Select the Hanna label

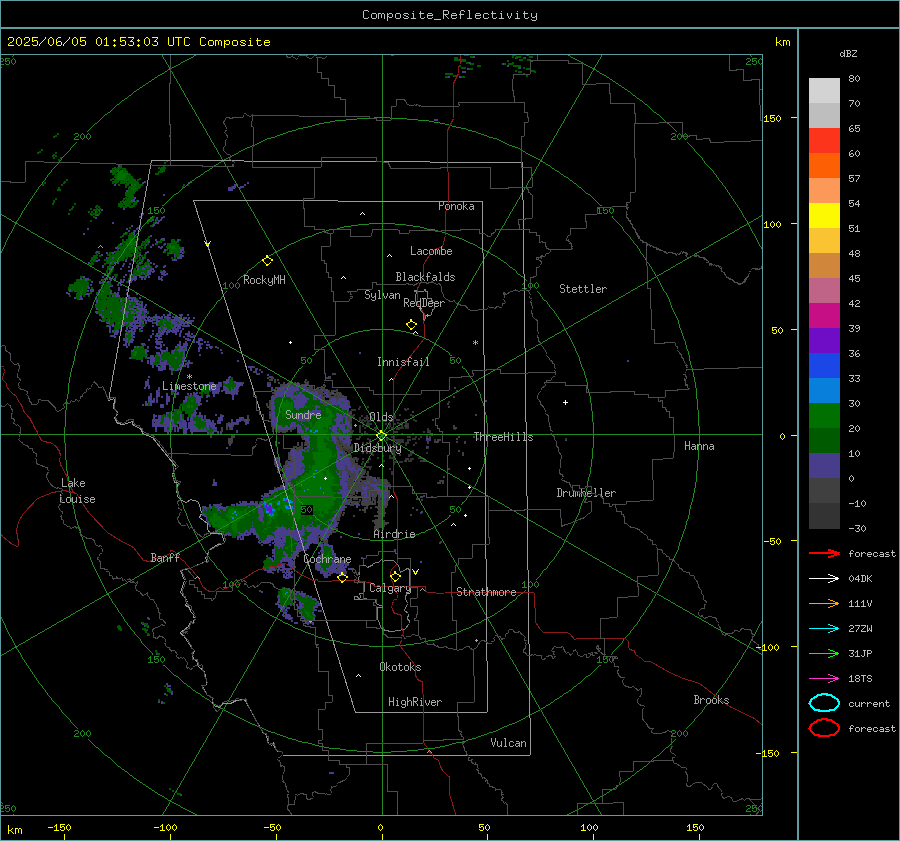[x=699, y=446]
